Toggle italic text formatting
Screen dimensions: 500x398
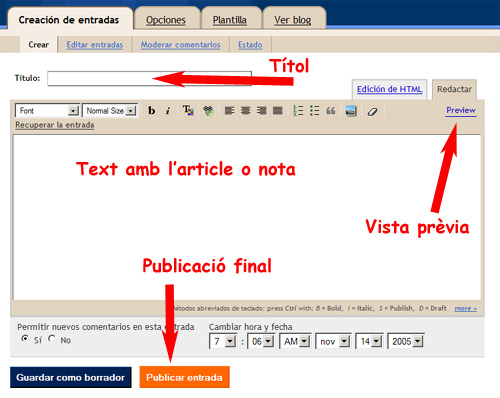click(x=168, y=111)
